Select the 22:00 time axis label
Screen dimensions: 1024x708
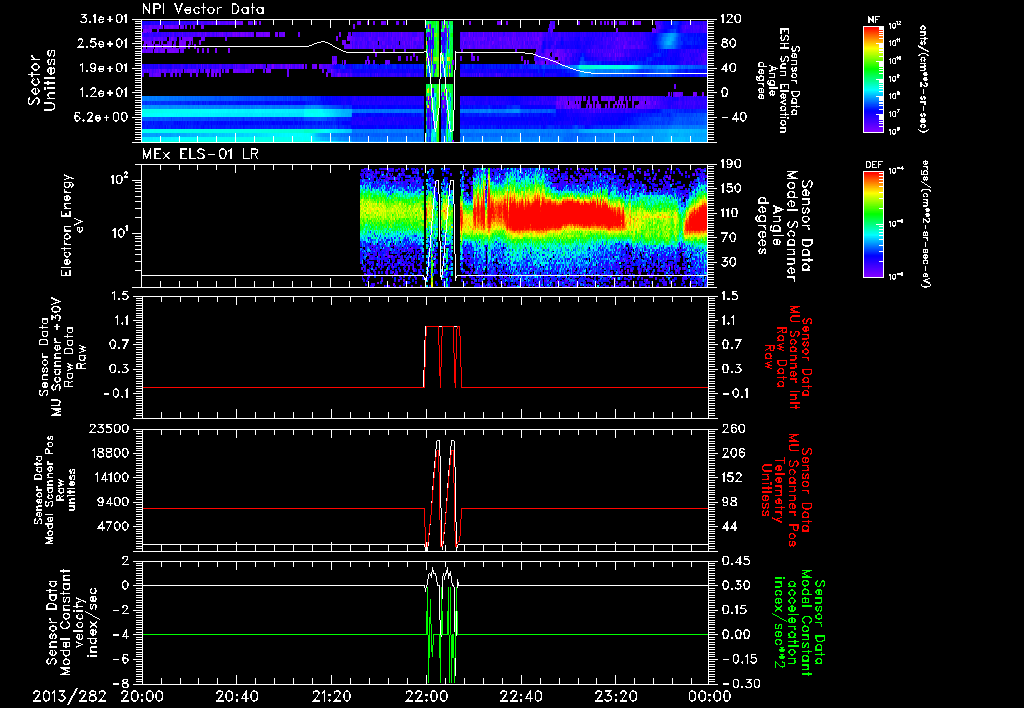[x=426, y=696]
